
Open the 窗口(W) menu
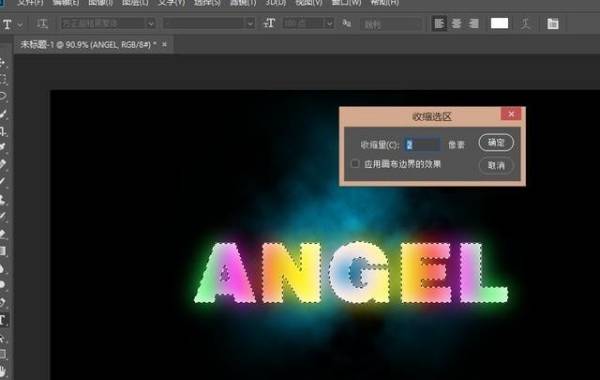pos(346,3)
